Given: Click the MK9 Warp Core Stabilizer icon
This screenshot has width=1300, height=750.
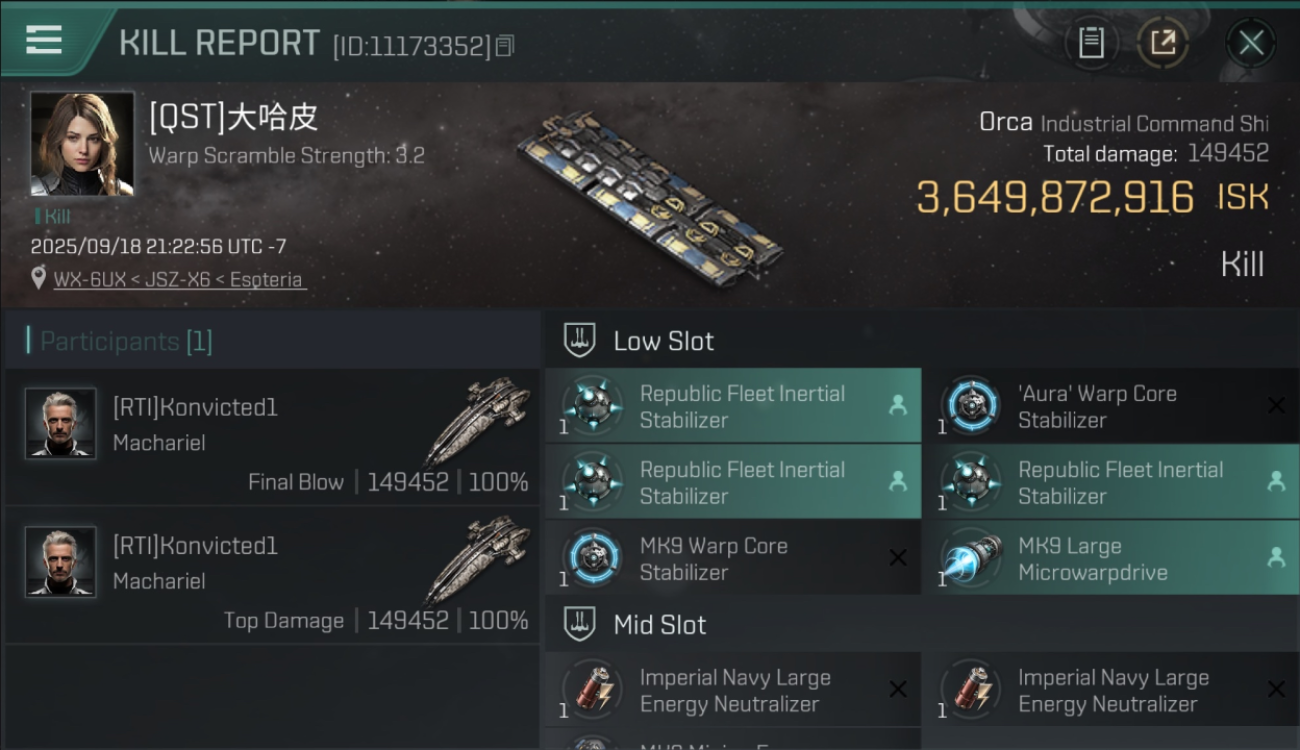Looking at the screenshot, I should tap(593, 558).
